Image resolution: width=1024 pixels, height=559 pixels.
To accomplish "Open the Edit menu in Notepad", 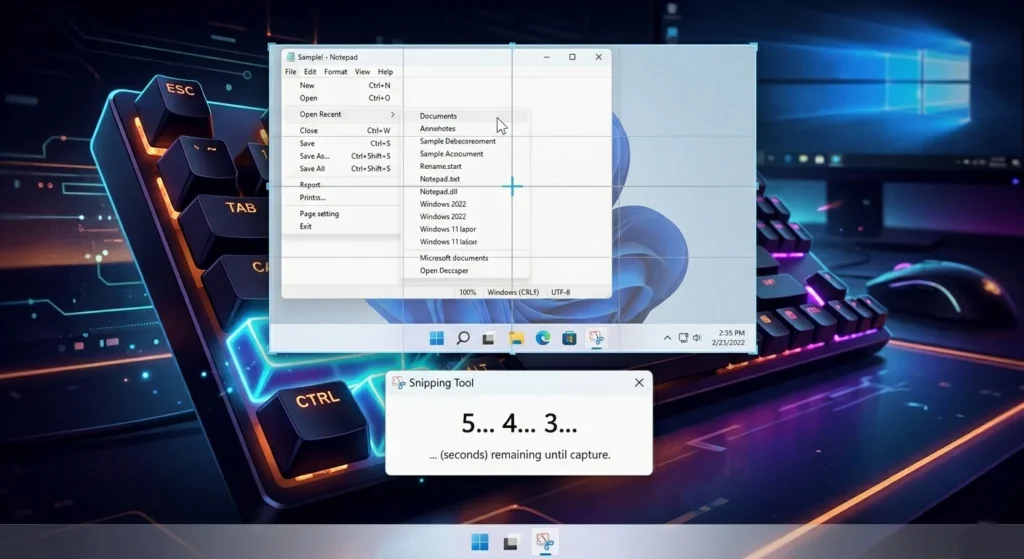I will pos(310,72).
